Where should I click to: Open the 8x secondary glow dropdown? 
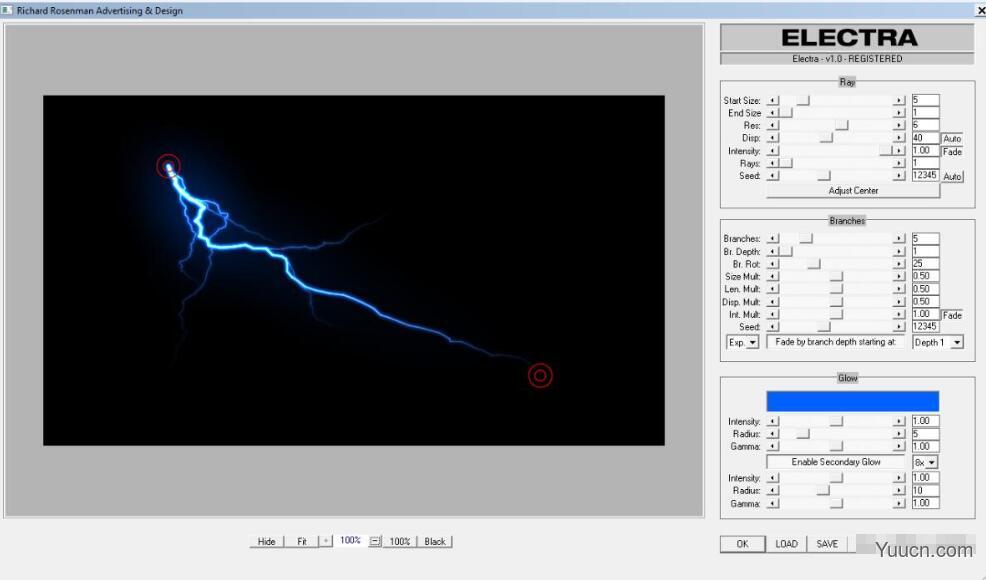point(926,462)
